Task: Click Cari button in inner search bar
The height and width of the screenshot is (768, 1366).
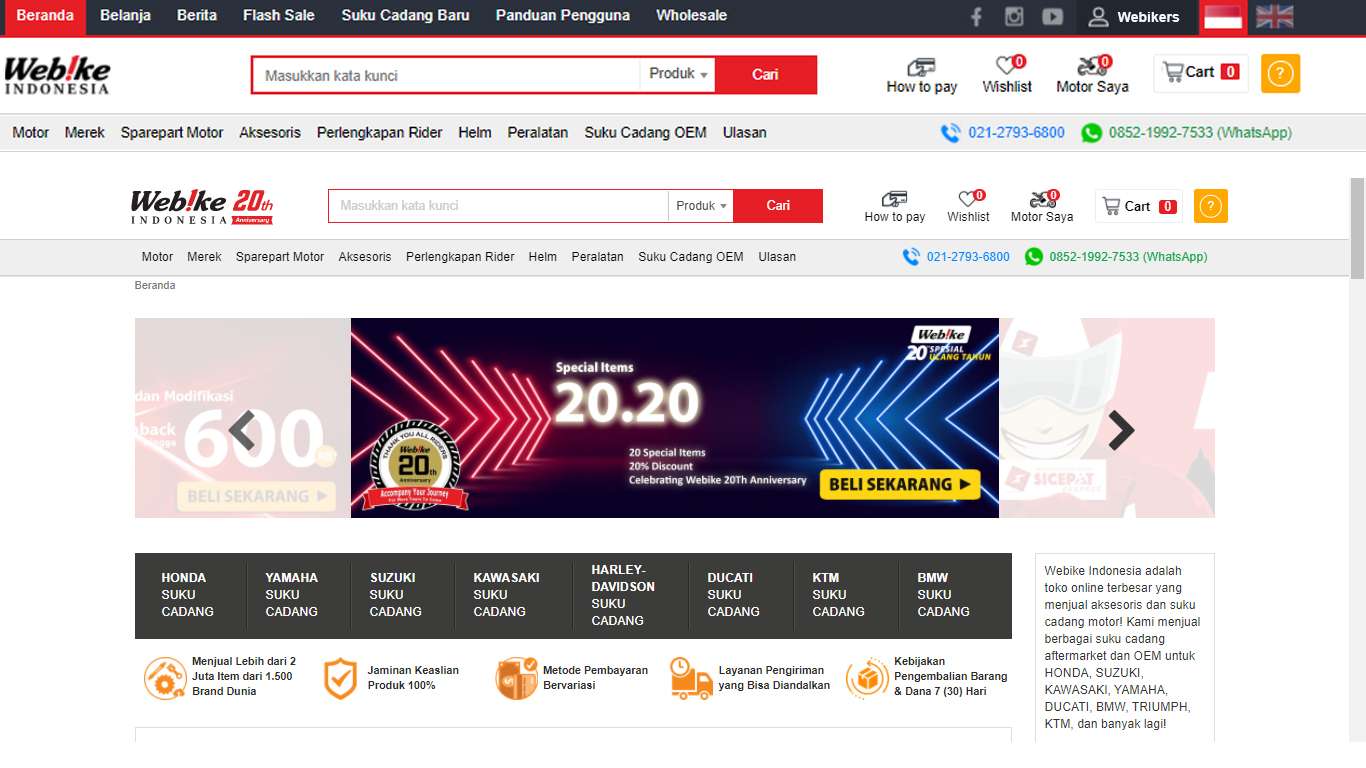Action: pyautogui.click(x=778, y=206)
